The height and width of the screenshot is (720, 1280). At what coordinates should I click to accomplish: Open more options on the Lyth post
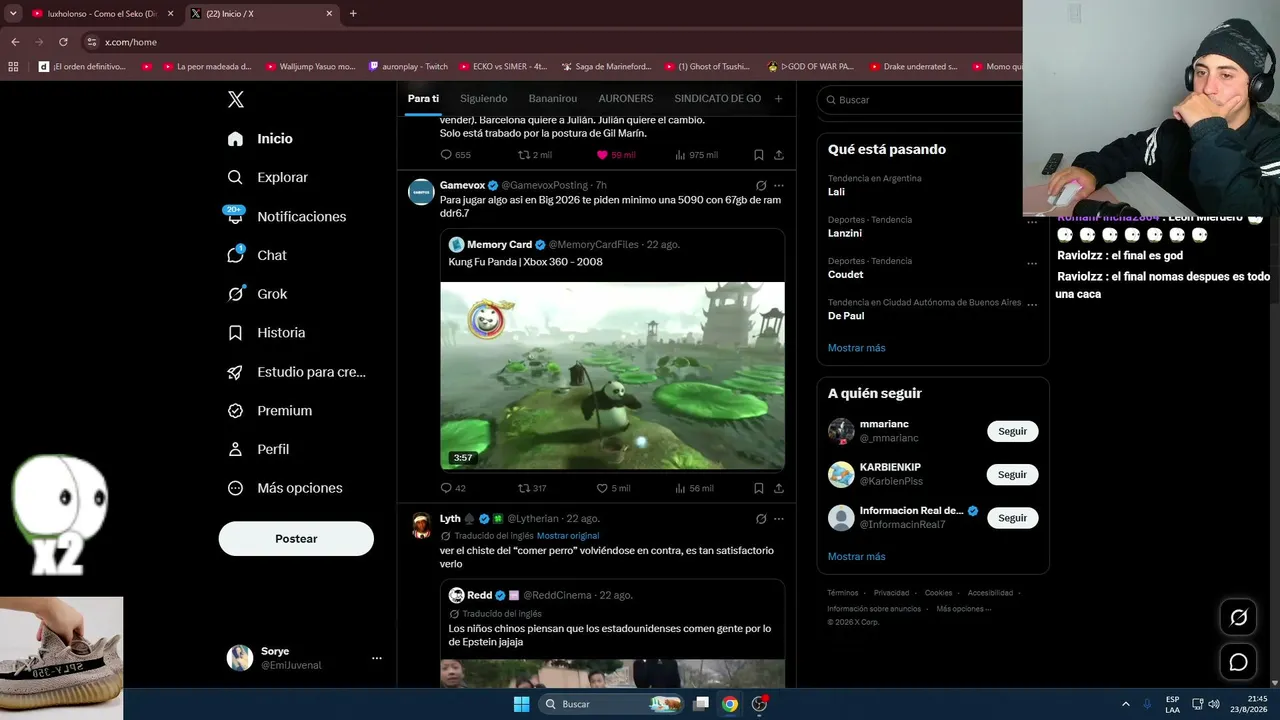pos(779,519)
